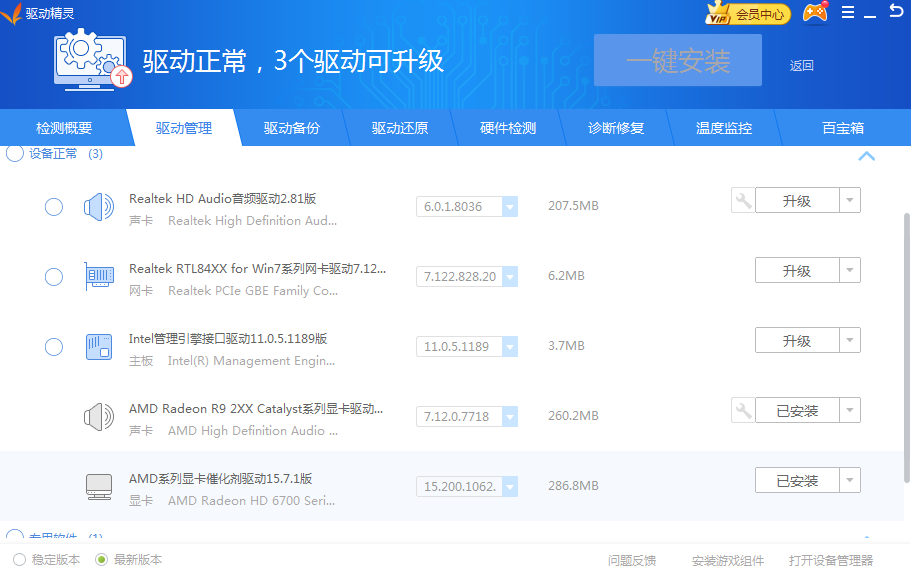
Task: Click the wrench icon beside AMD Radeon R9 已安装
Action: (x=742, y=411)
